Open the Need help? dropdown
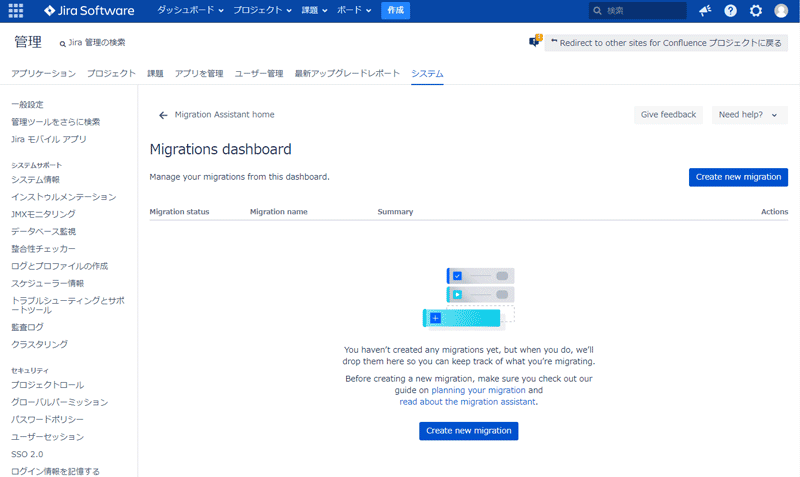Viewport: 800px width, 477px height. (750, 115)
